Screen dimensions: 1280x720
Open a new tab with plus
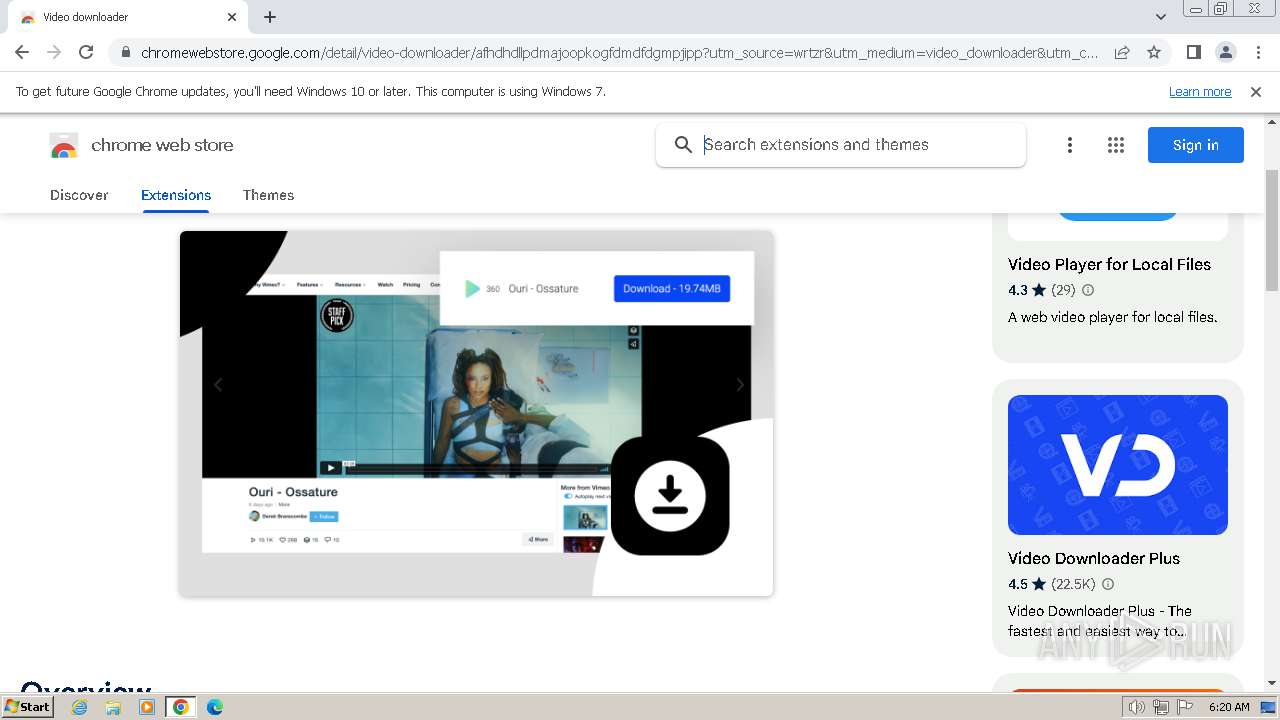point(270,17)
